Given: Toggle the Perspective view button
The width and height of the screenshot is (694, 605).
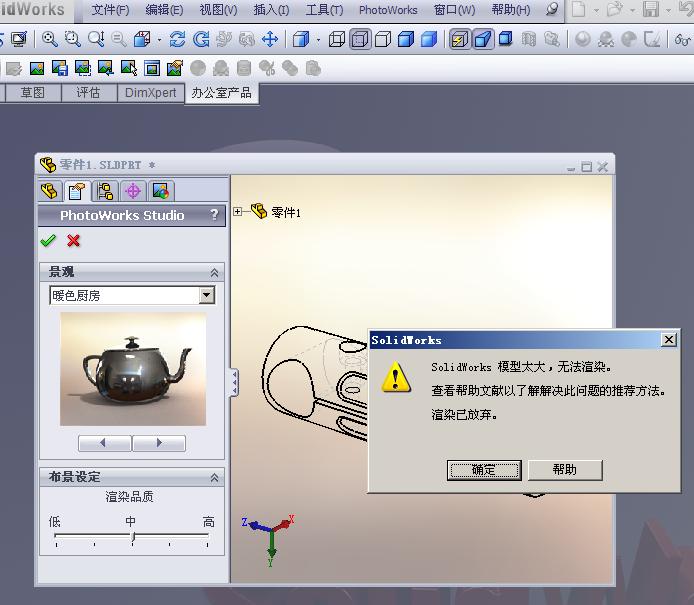Looking at the screenshot, I should tap(482, 39).
